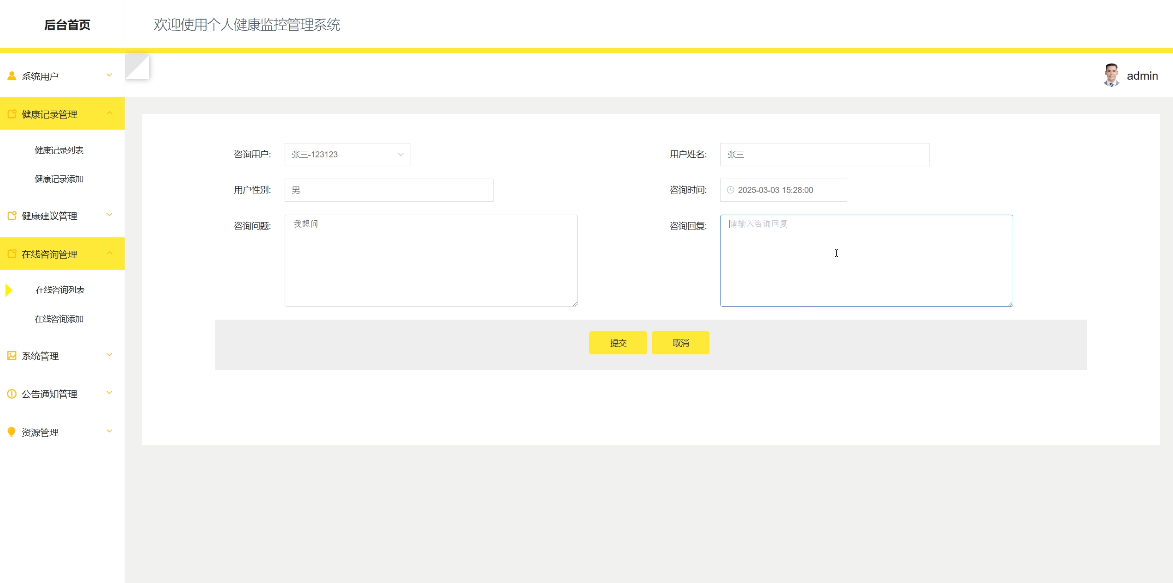1173x583 pixels.
Task: Click the 健康建议管理 sidebar icon
Action: [x=11, y=215]
